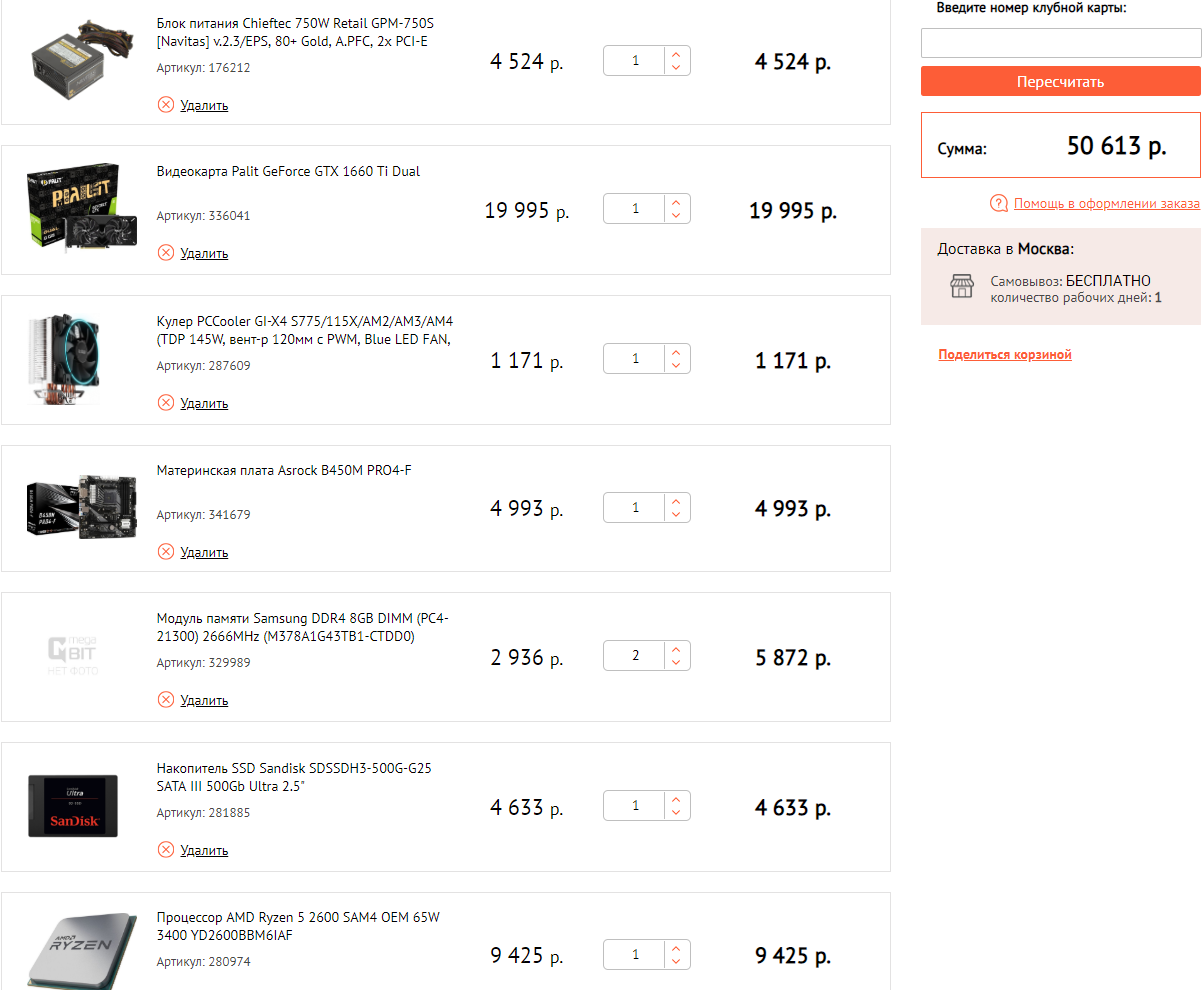Open Помощь в оформлении заказа link
Image resolution: width=1203 pixels, height=990 pixels.
[x=1106, y=204]
